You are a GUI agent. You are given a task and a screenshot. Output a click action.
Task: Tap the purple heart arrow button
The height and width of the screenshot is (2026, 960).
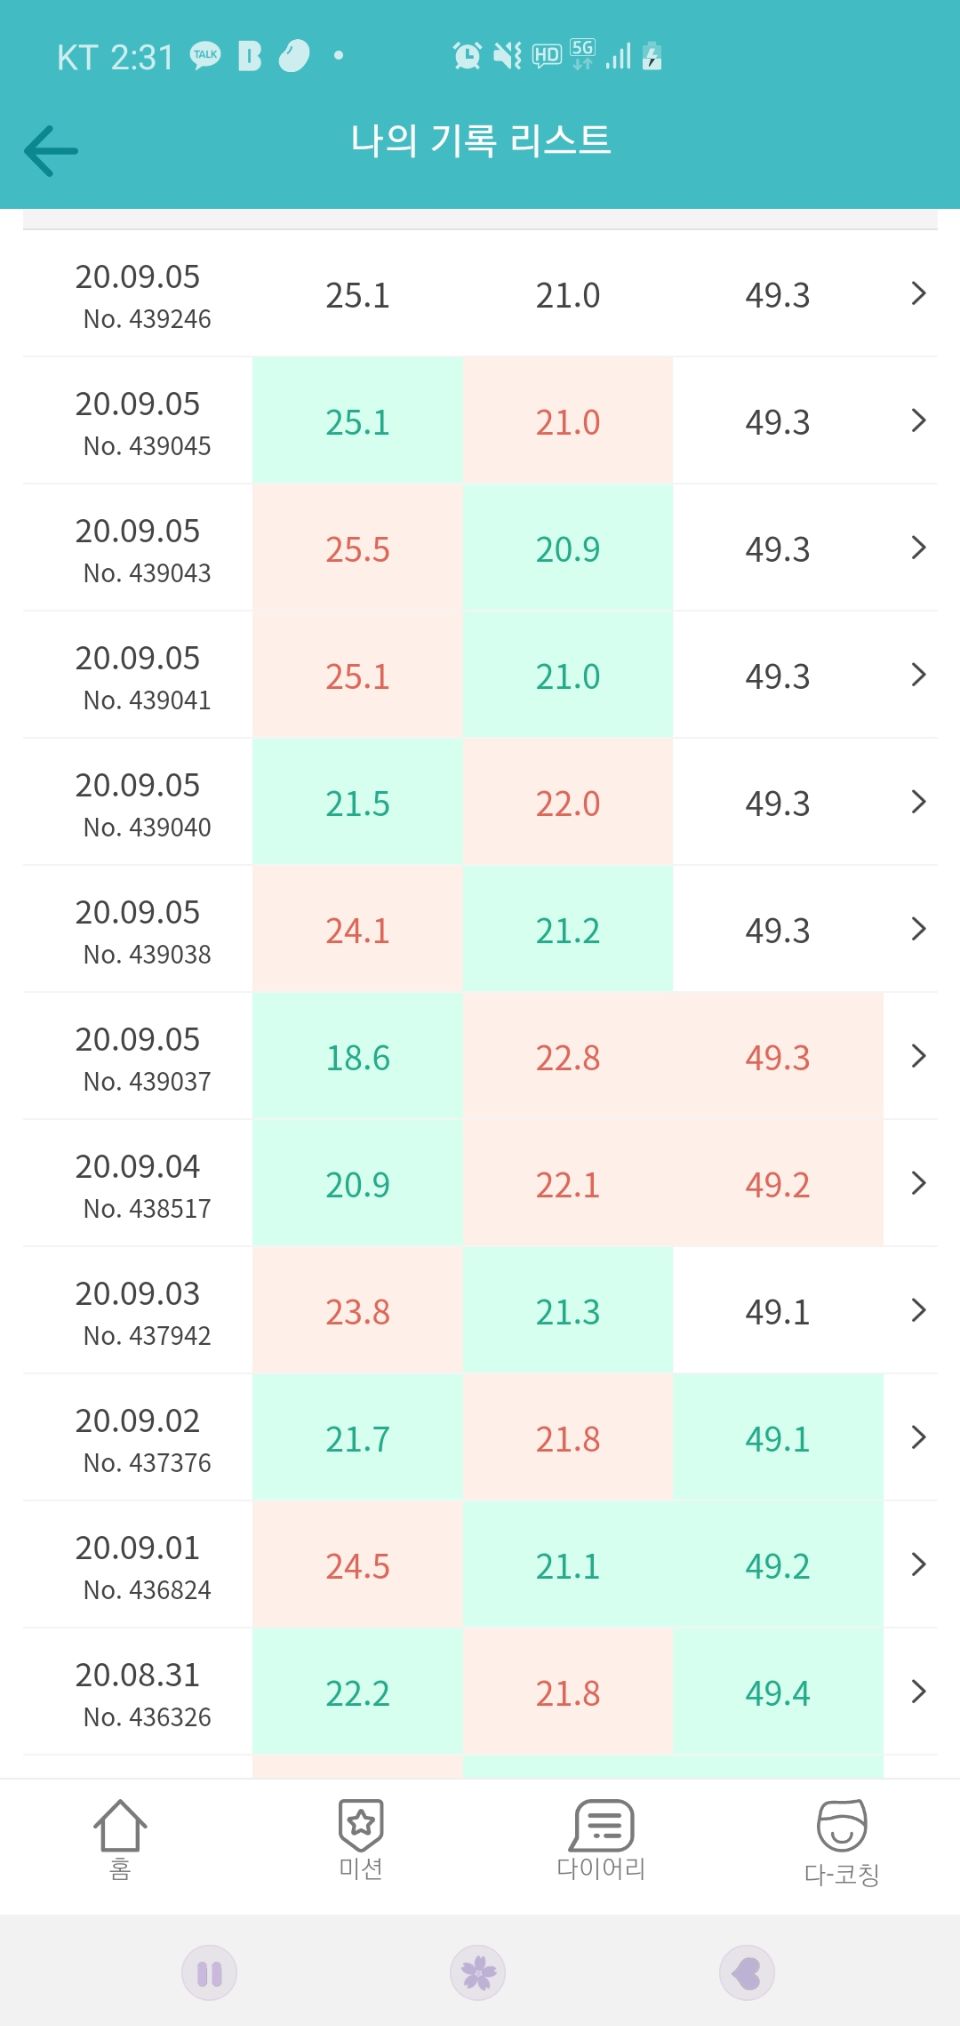[747, 1973]
